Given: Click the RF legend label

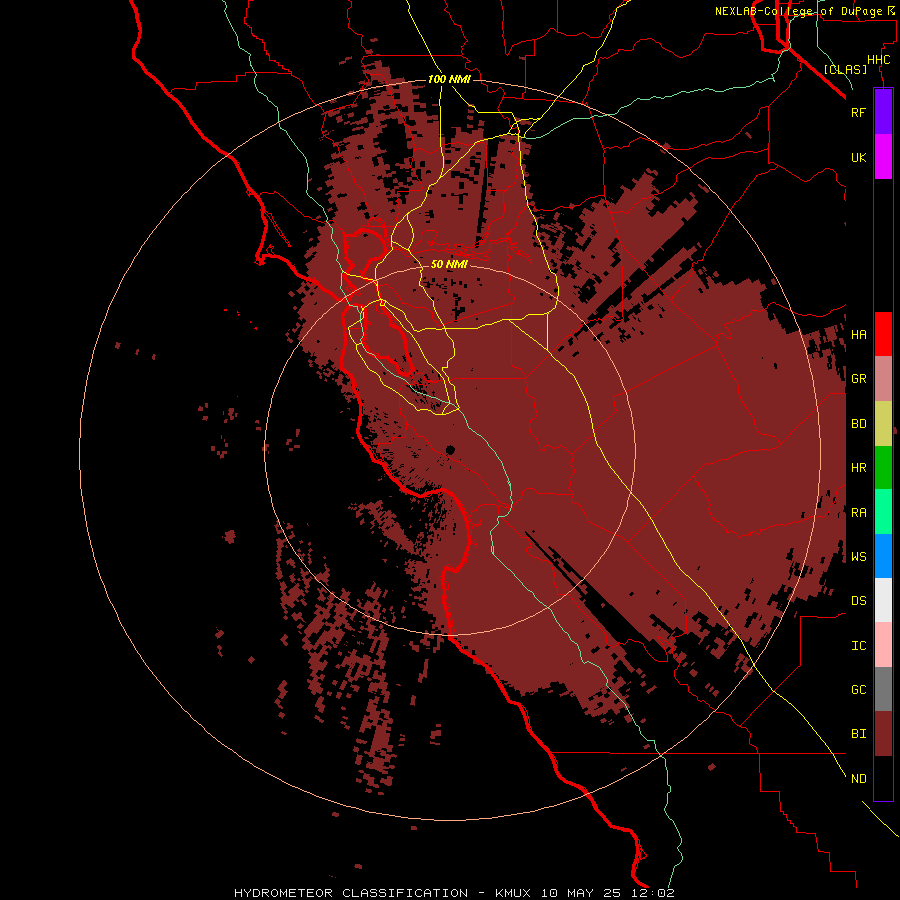Looking at the screenshot, I should point(858,112).
